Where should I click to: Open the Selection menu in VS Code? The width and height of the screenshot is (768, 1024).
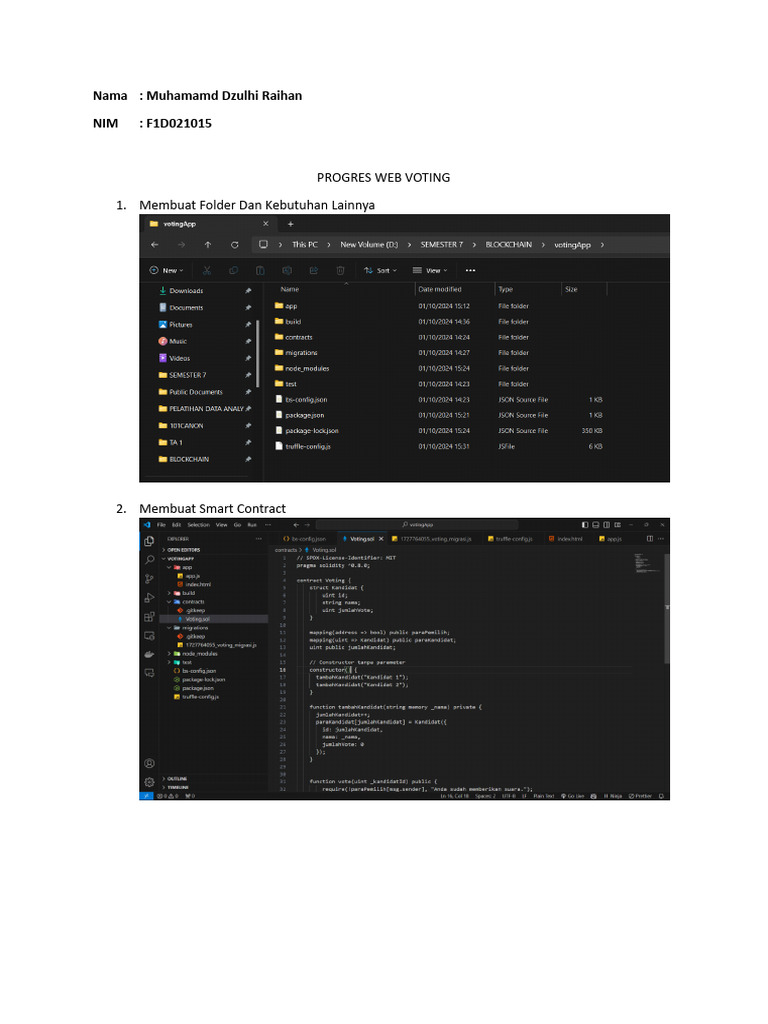198,524
